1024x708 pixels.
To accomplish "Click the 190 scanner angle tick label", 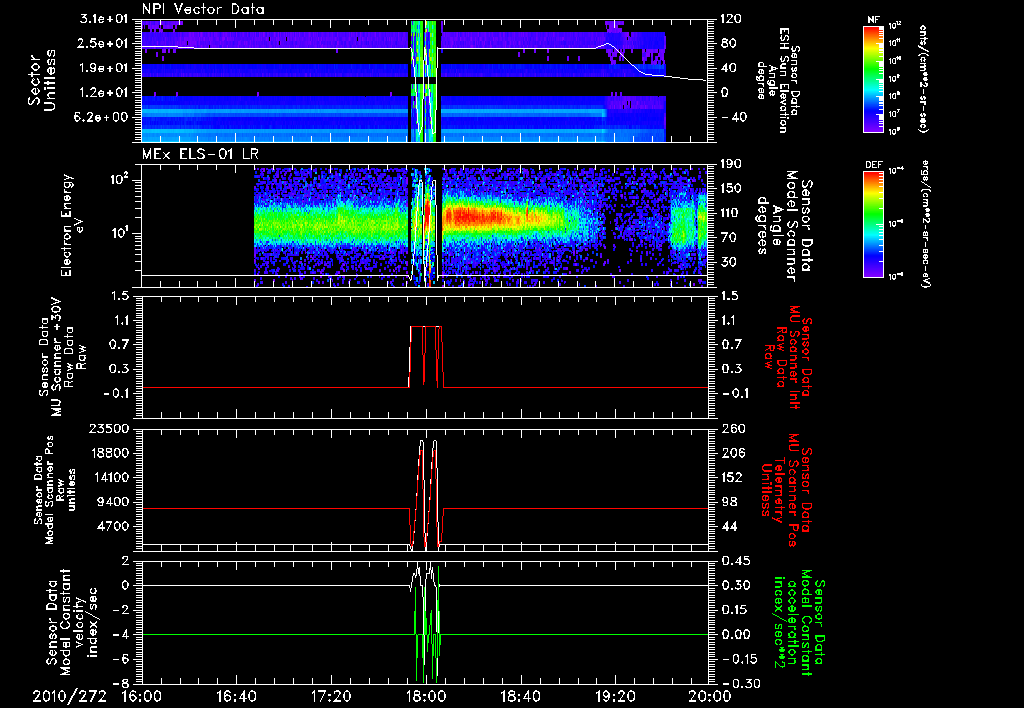I will (729, 164).
